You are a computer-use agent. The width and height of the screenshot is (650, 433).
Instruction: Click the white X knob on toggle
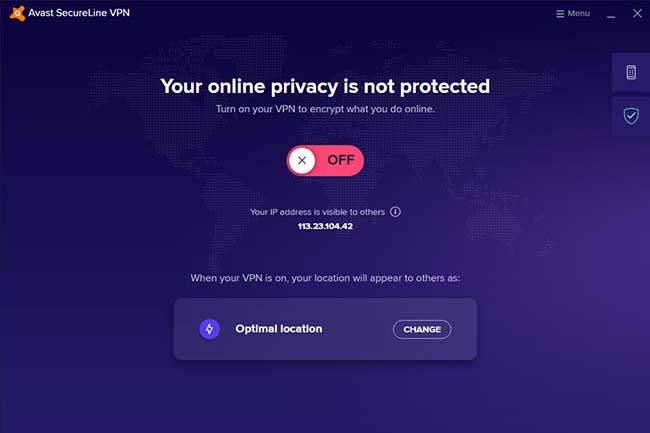click(302, 160)
